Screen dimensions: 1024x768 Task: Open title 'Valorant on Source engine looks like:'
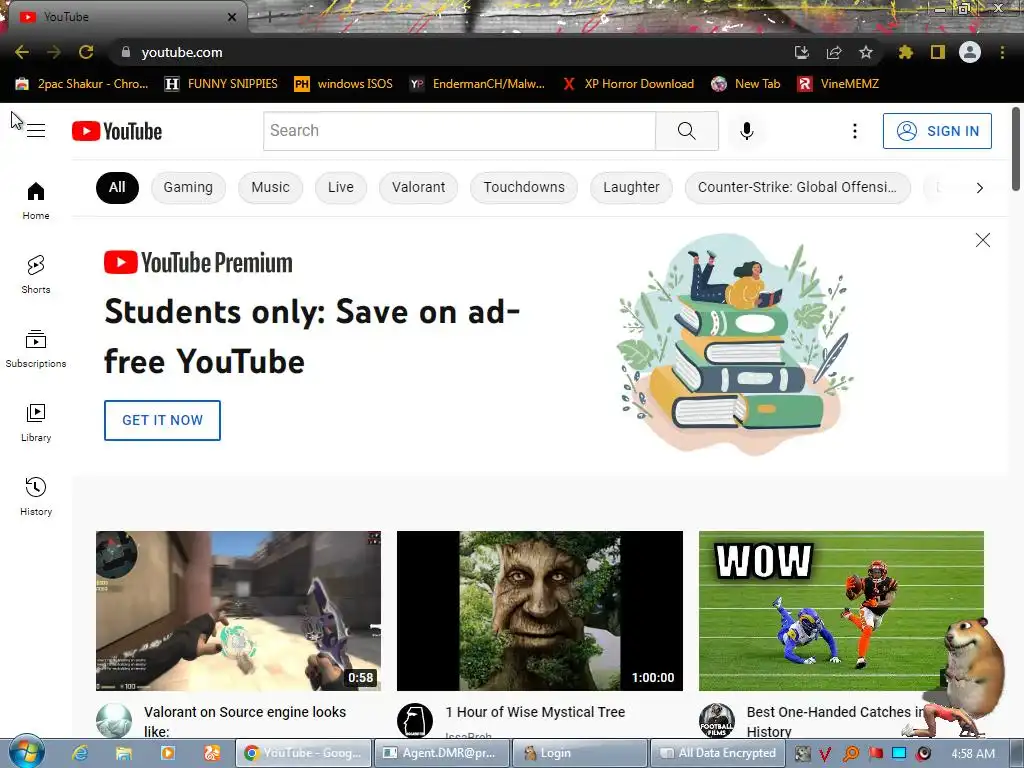pyautogui.click(x=245, y=722)
